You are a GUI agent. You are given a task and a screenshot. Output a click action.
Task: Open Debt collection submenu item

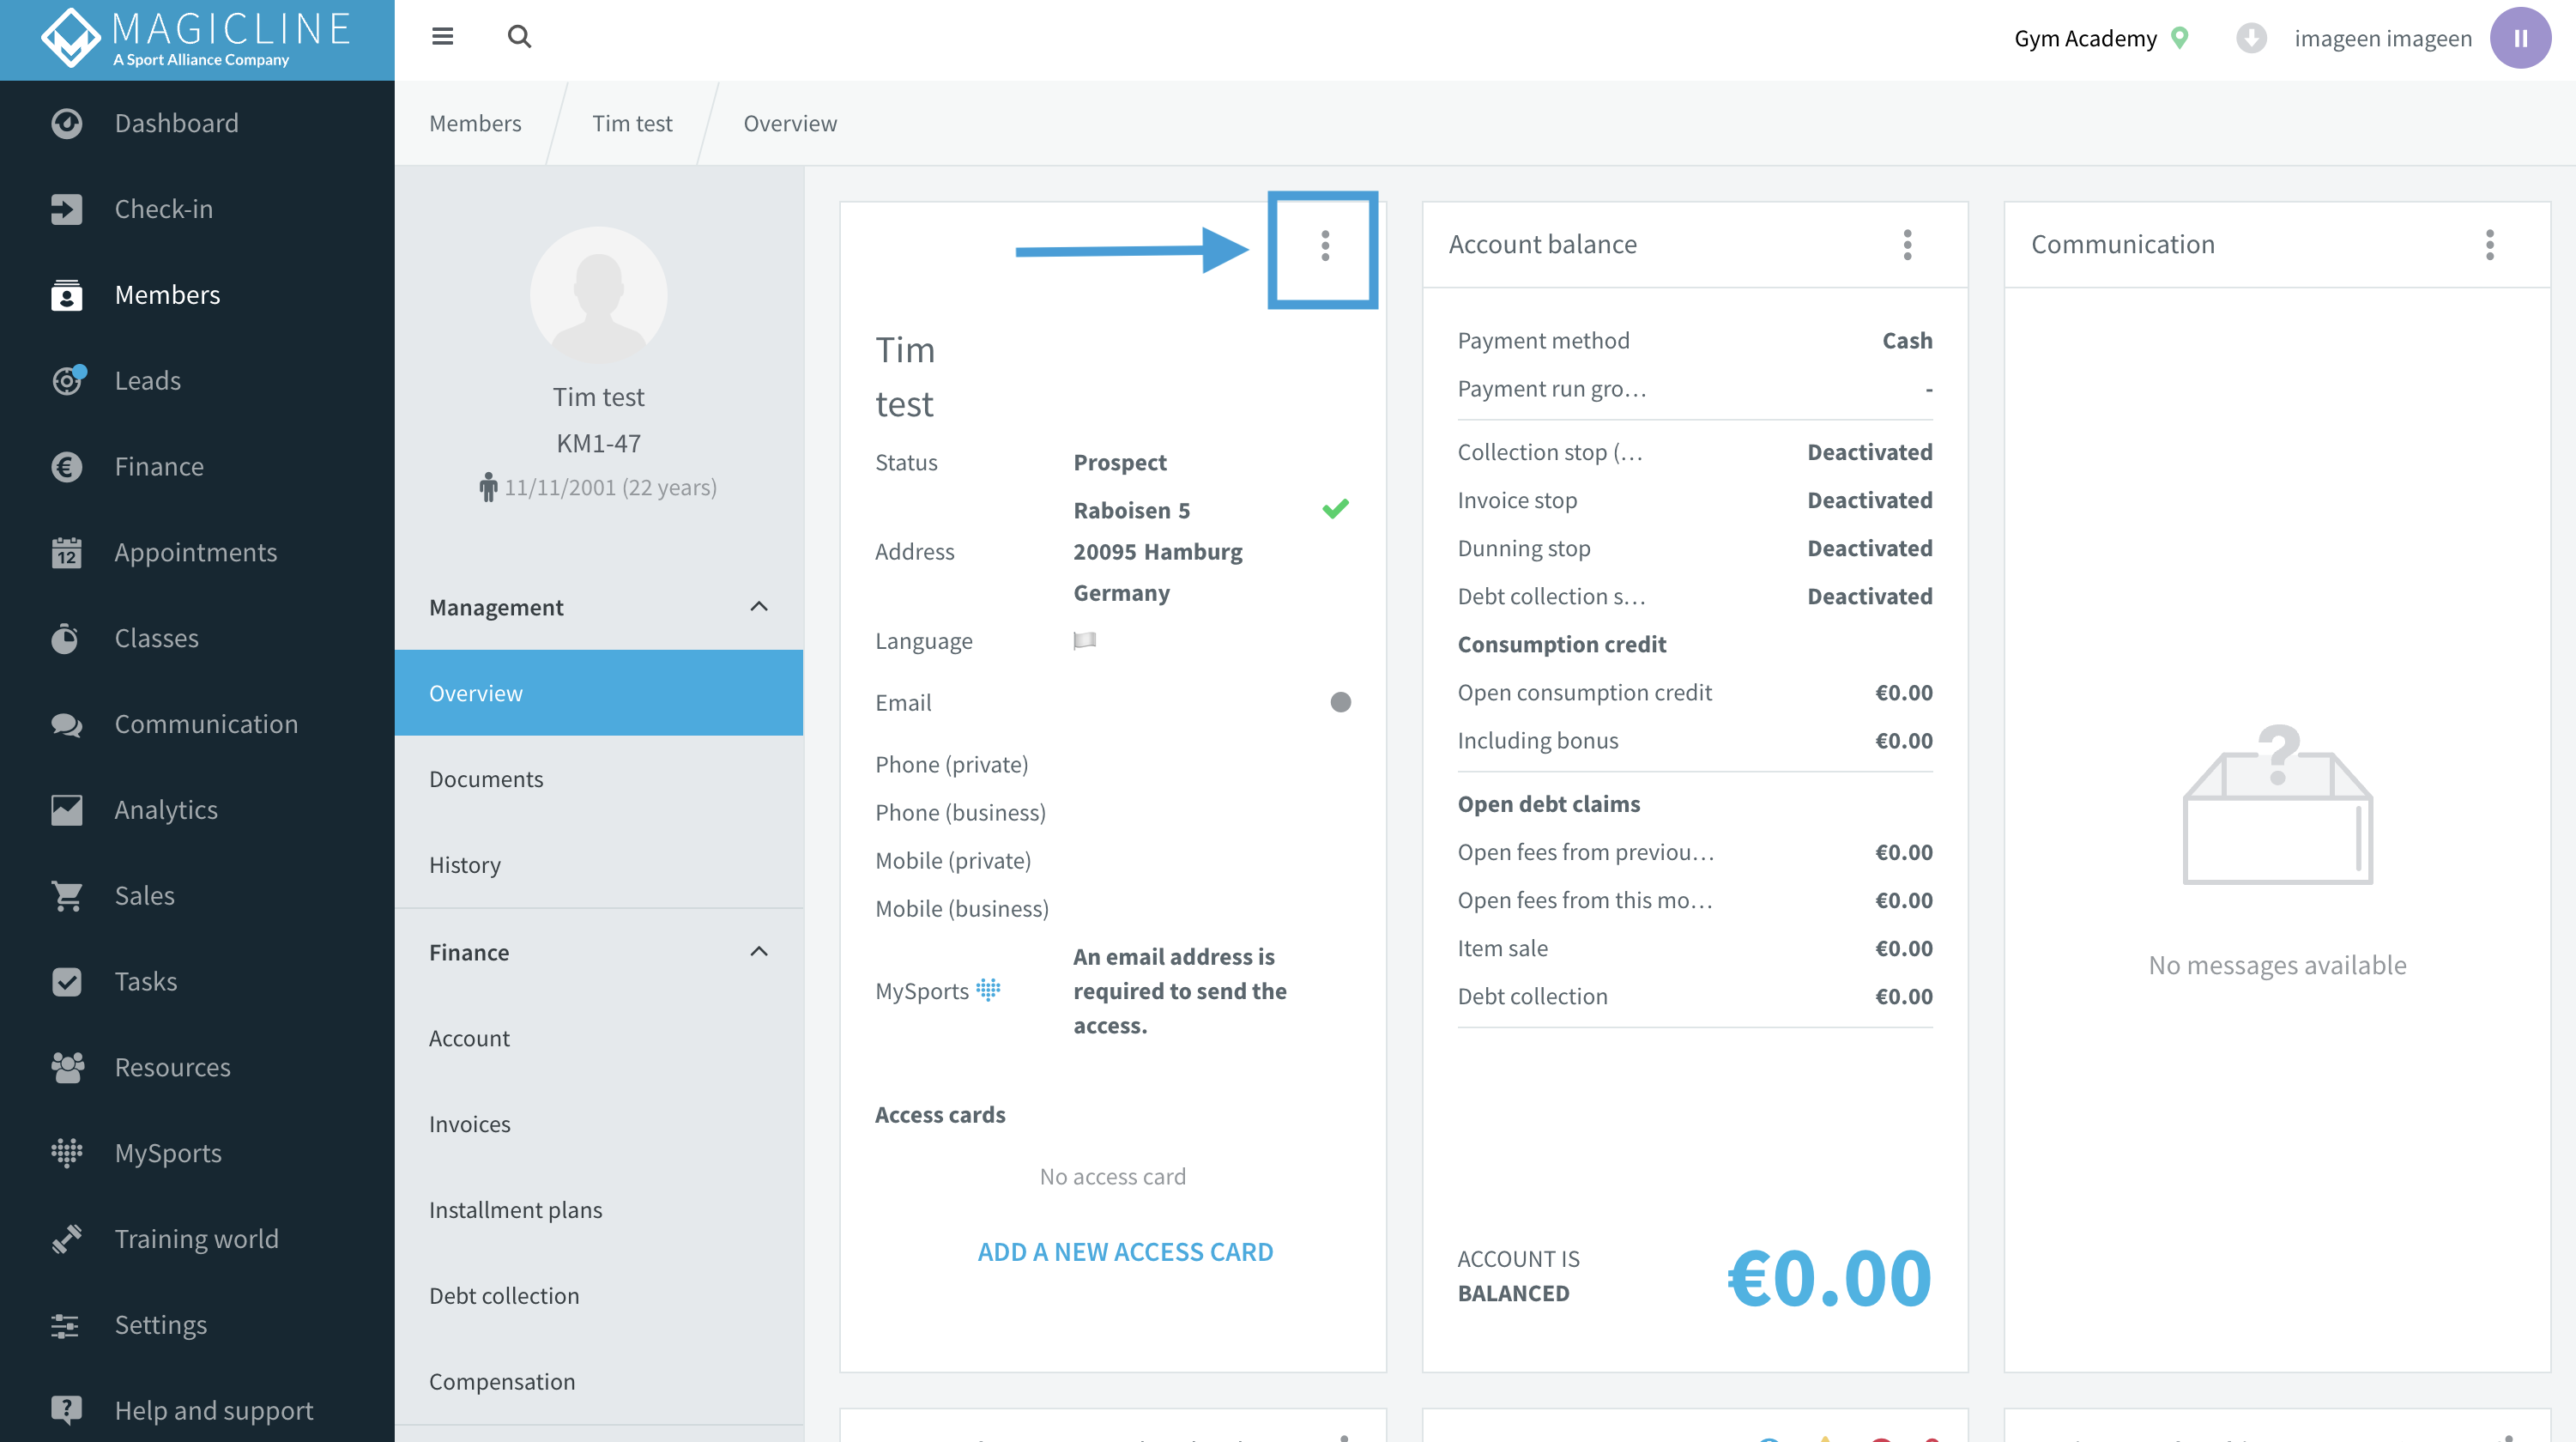pyautogui.click(x=599, y=1296)
